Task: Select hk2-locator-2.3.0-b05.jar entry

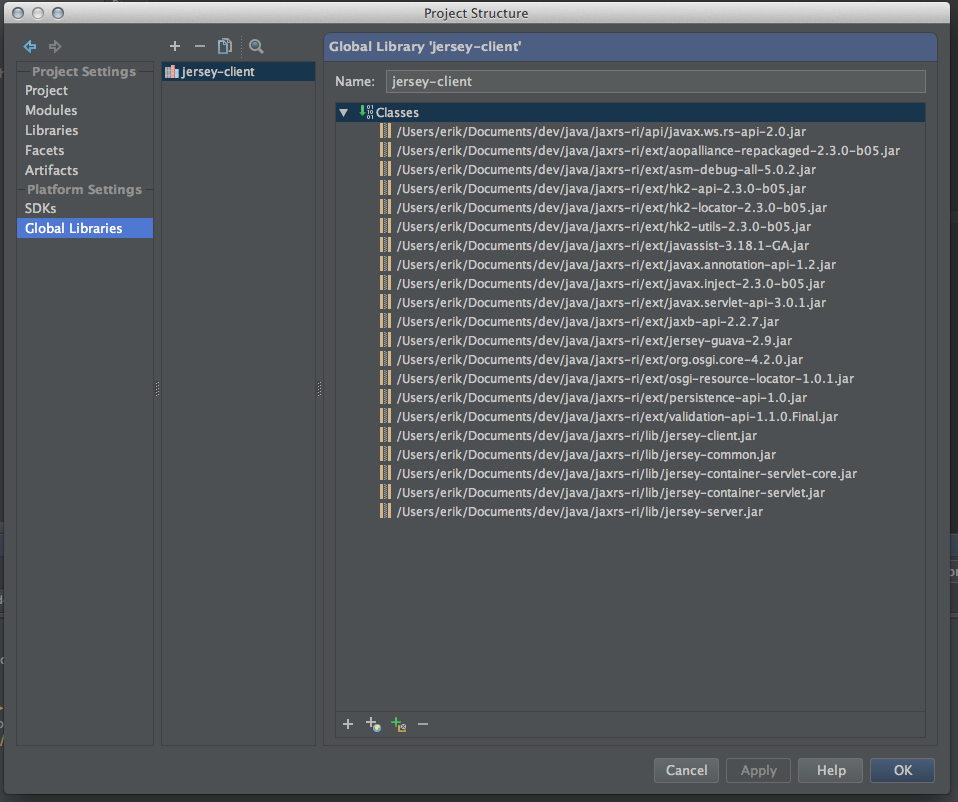Action: pyautogui.click(x=612, y=207)
